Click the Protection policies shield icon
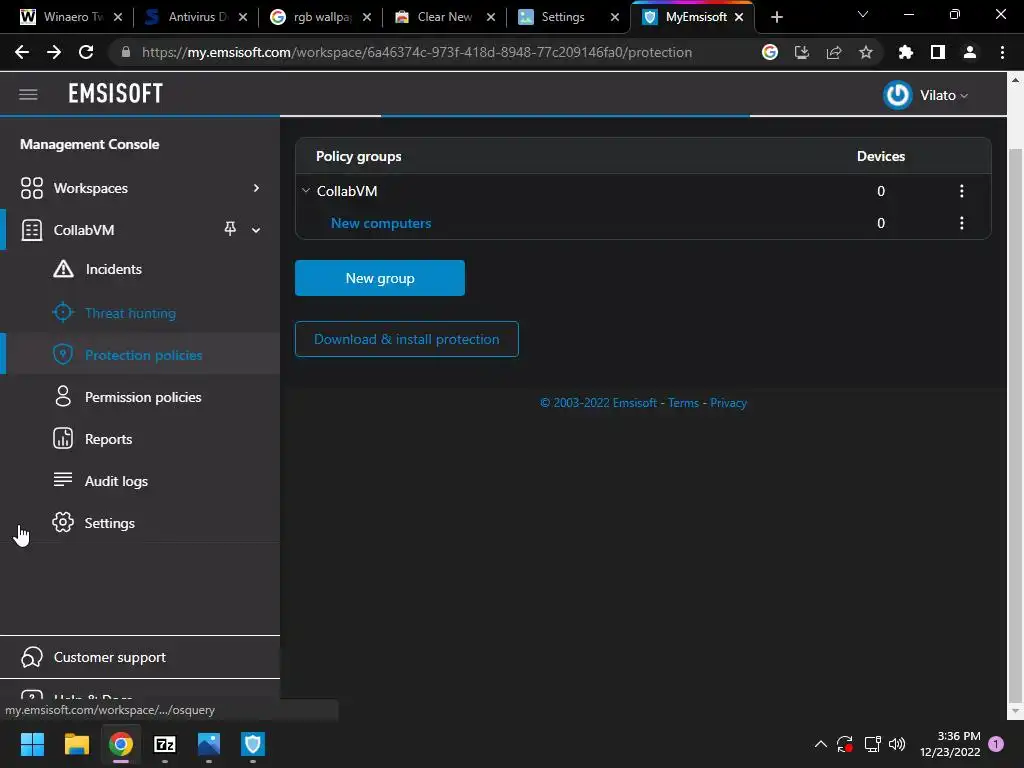Image resolution: width=1024 pixels, height=768 pixels. [63, 355]
